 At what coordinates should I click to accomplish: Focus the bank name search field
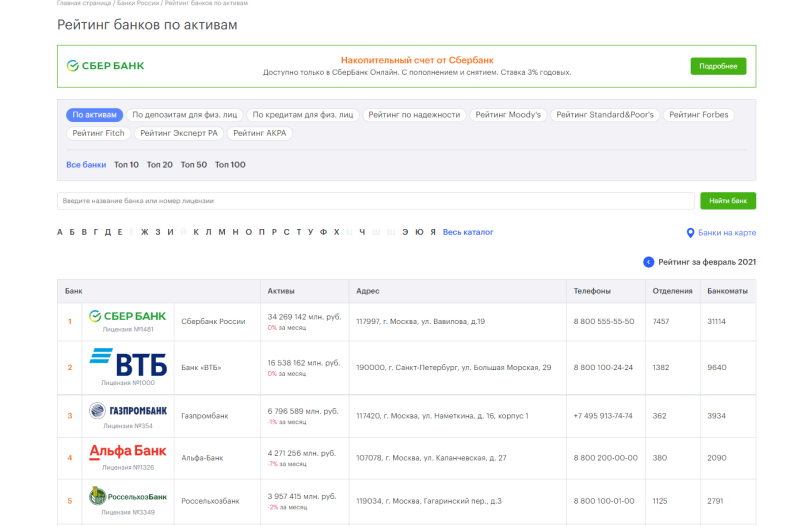(x=376, y=201)
